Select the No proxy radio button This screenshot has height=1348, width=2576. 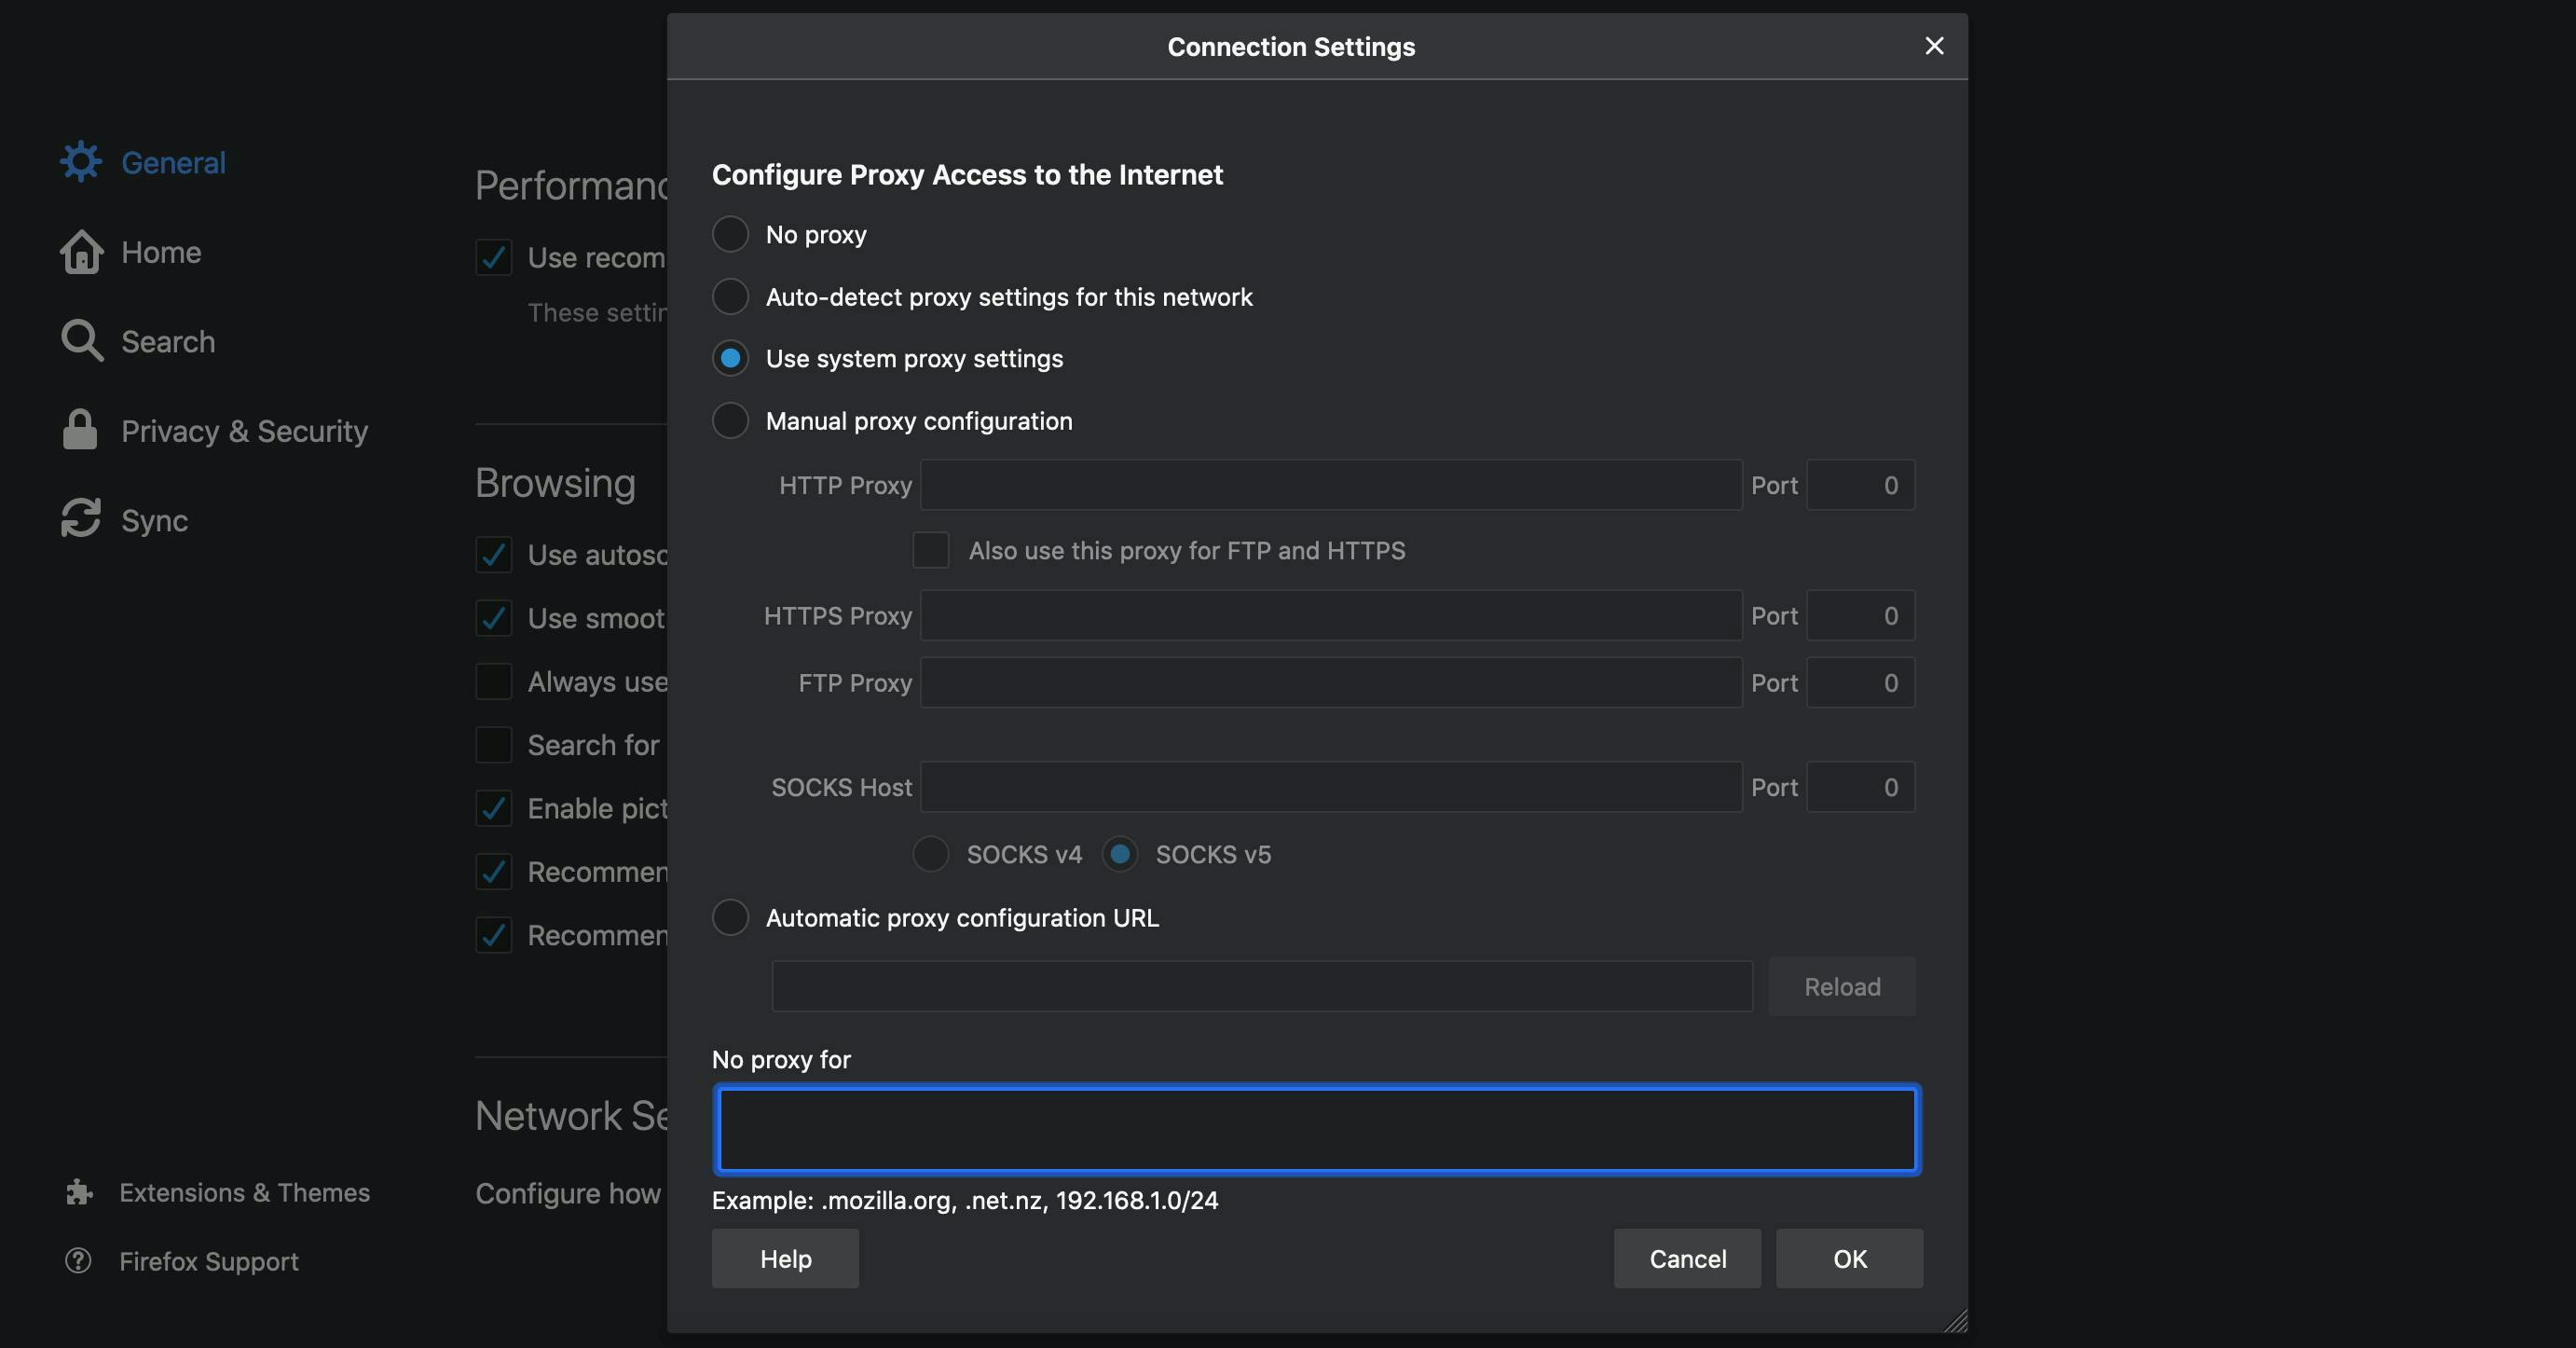(730, 234)
